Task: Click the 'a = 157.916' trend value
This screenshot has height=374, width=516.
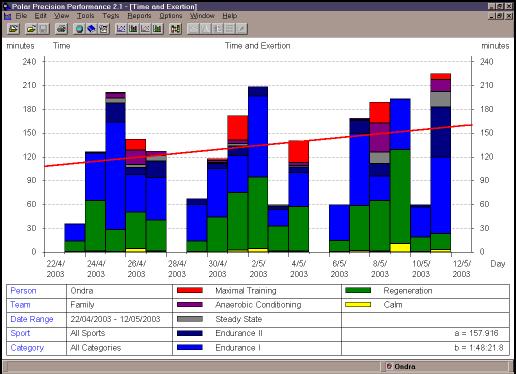Action: pyautogui.click(x=476, y=333)
